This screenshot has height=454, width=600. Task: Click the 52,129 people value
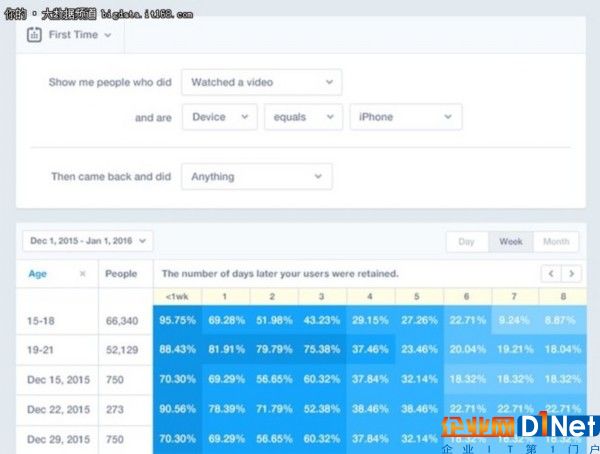coord(122,350)
